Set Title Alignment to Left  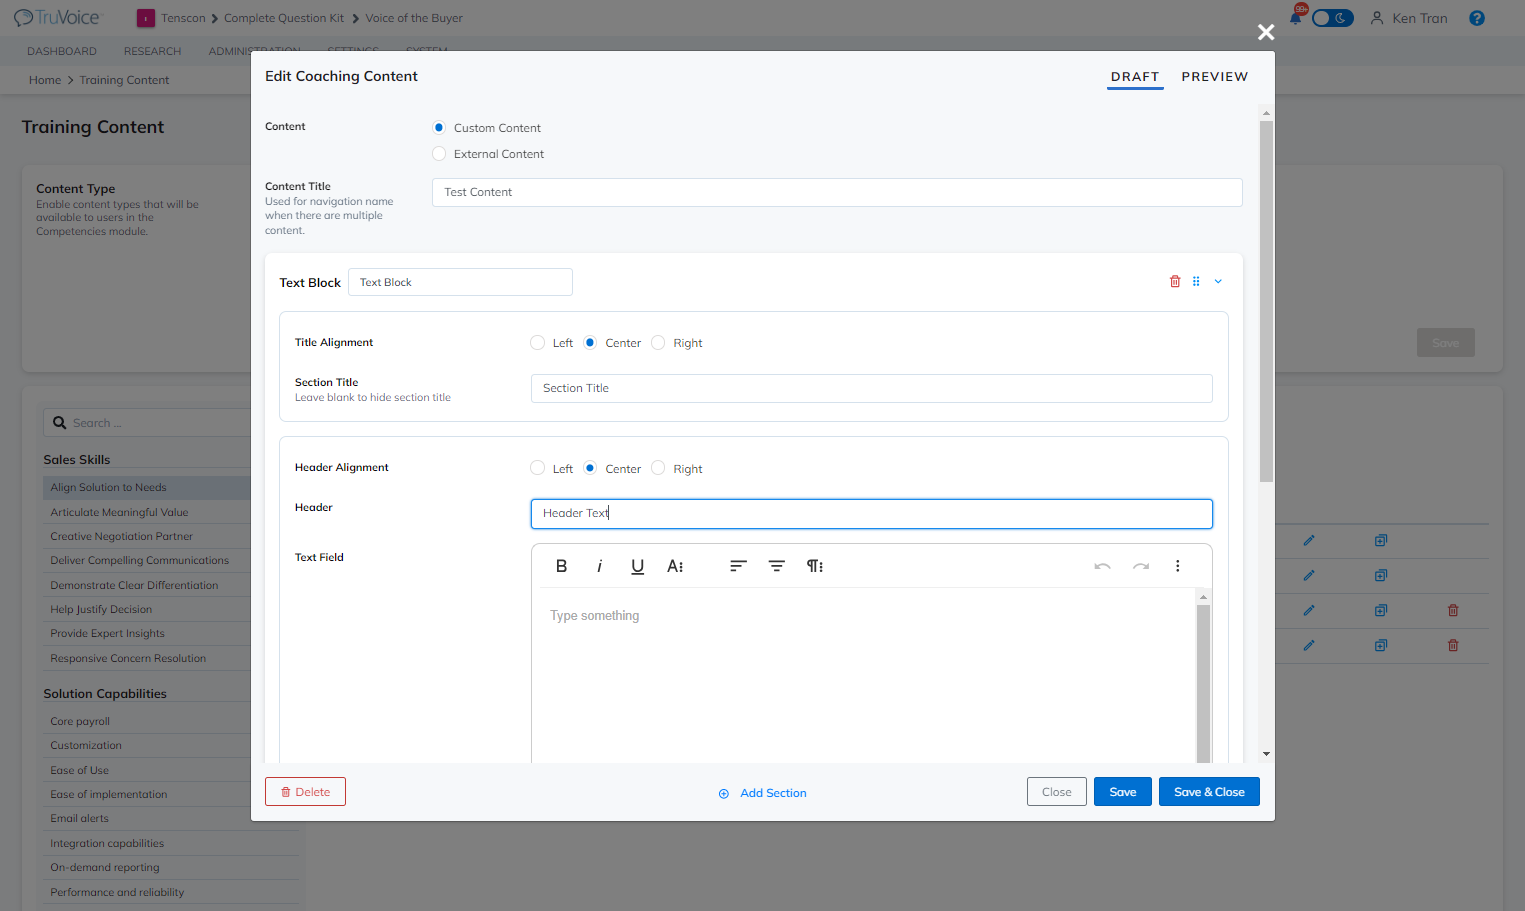[537, 343]
